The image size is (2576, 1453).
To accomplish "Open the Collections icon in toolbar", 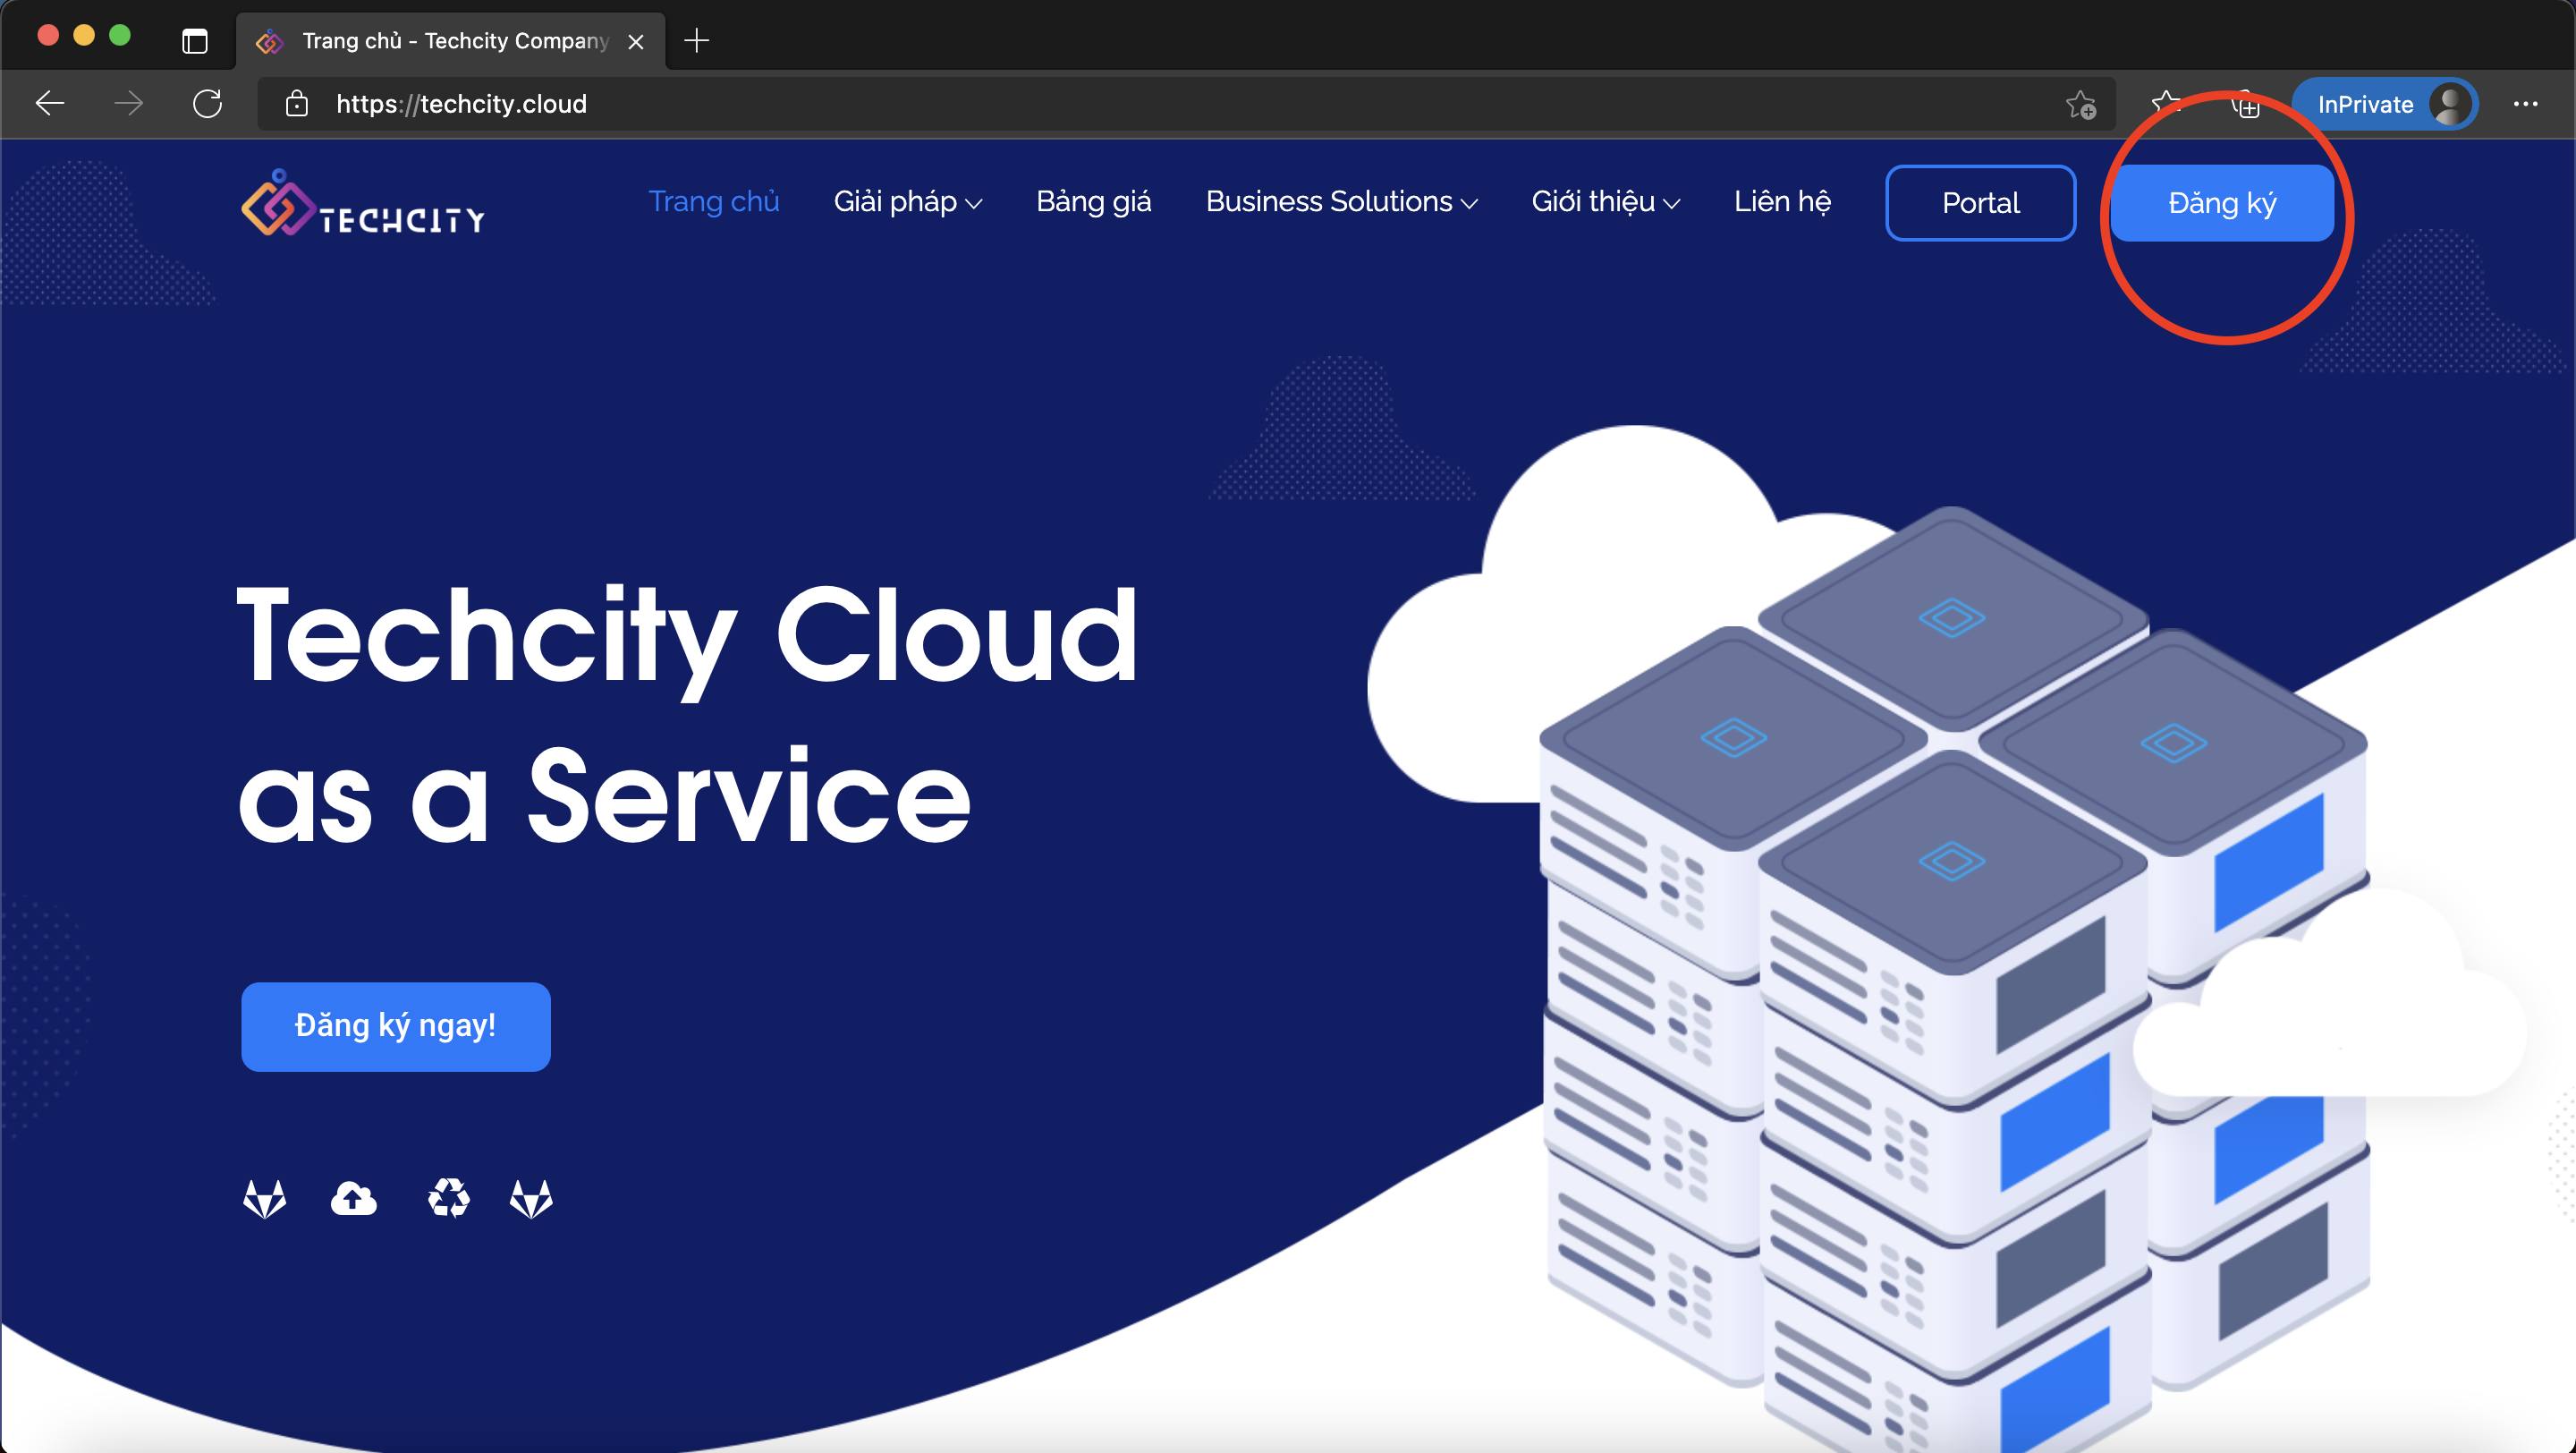I will point(2245,104).
